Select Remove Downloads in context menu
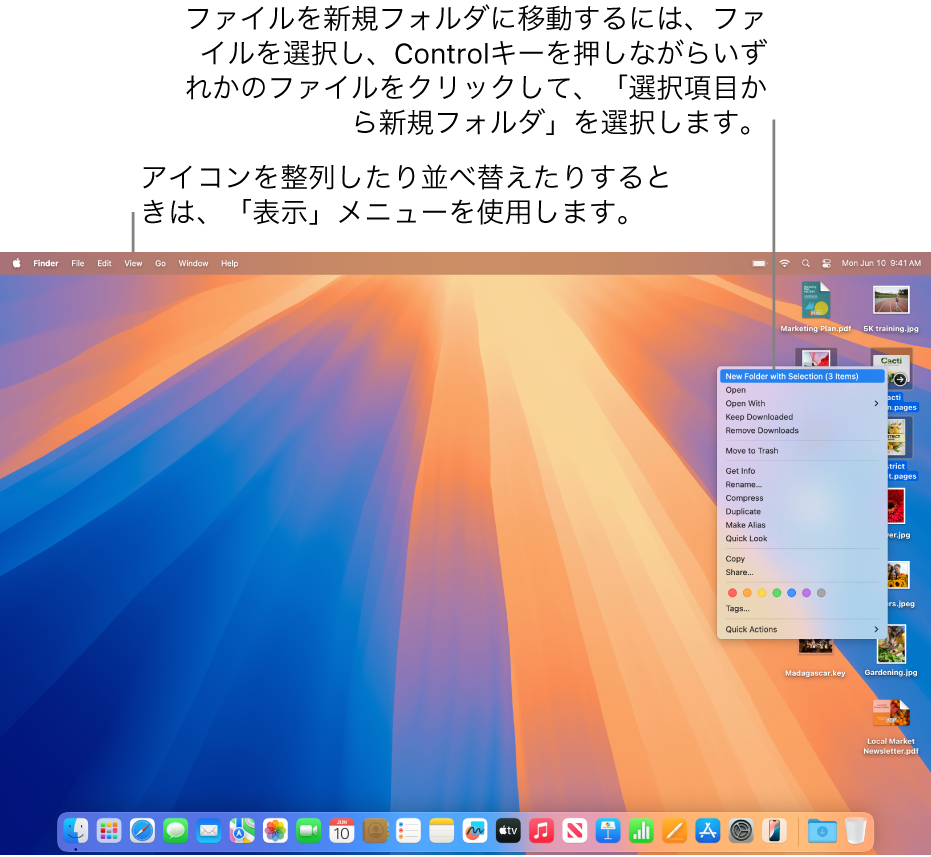Viewport: 931px width, 857px height. (x=802, y=431)
